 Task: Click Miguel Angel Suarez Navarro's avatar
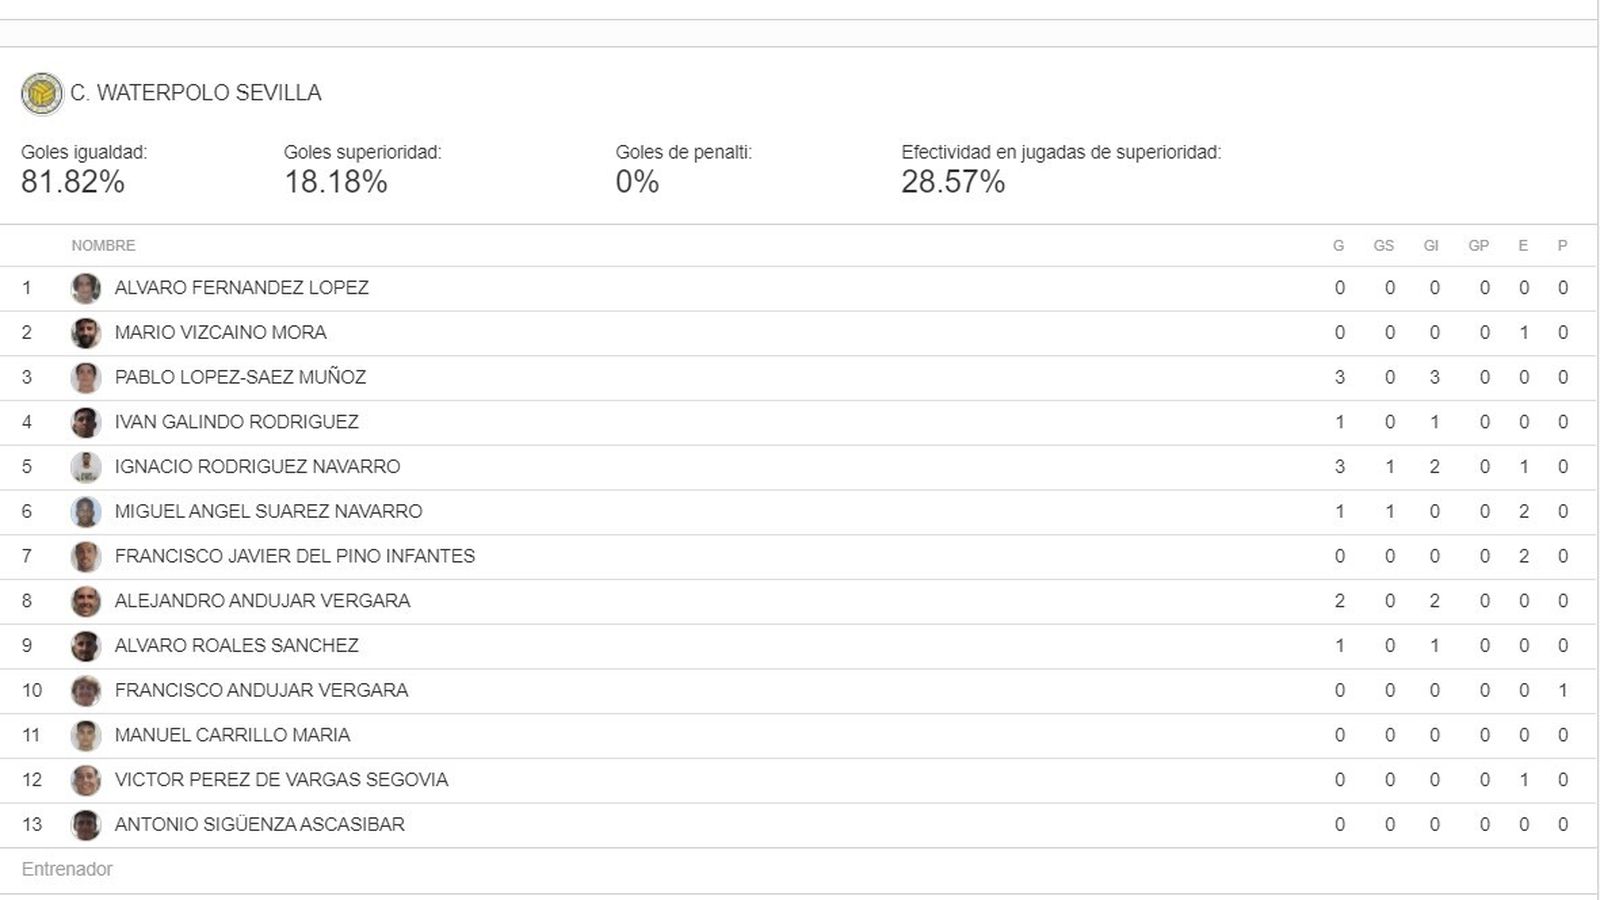(x=86, y=512)
